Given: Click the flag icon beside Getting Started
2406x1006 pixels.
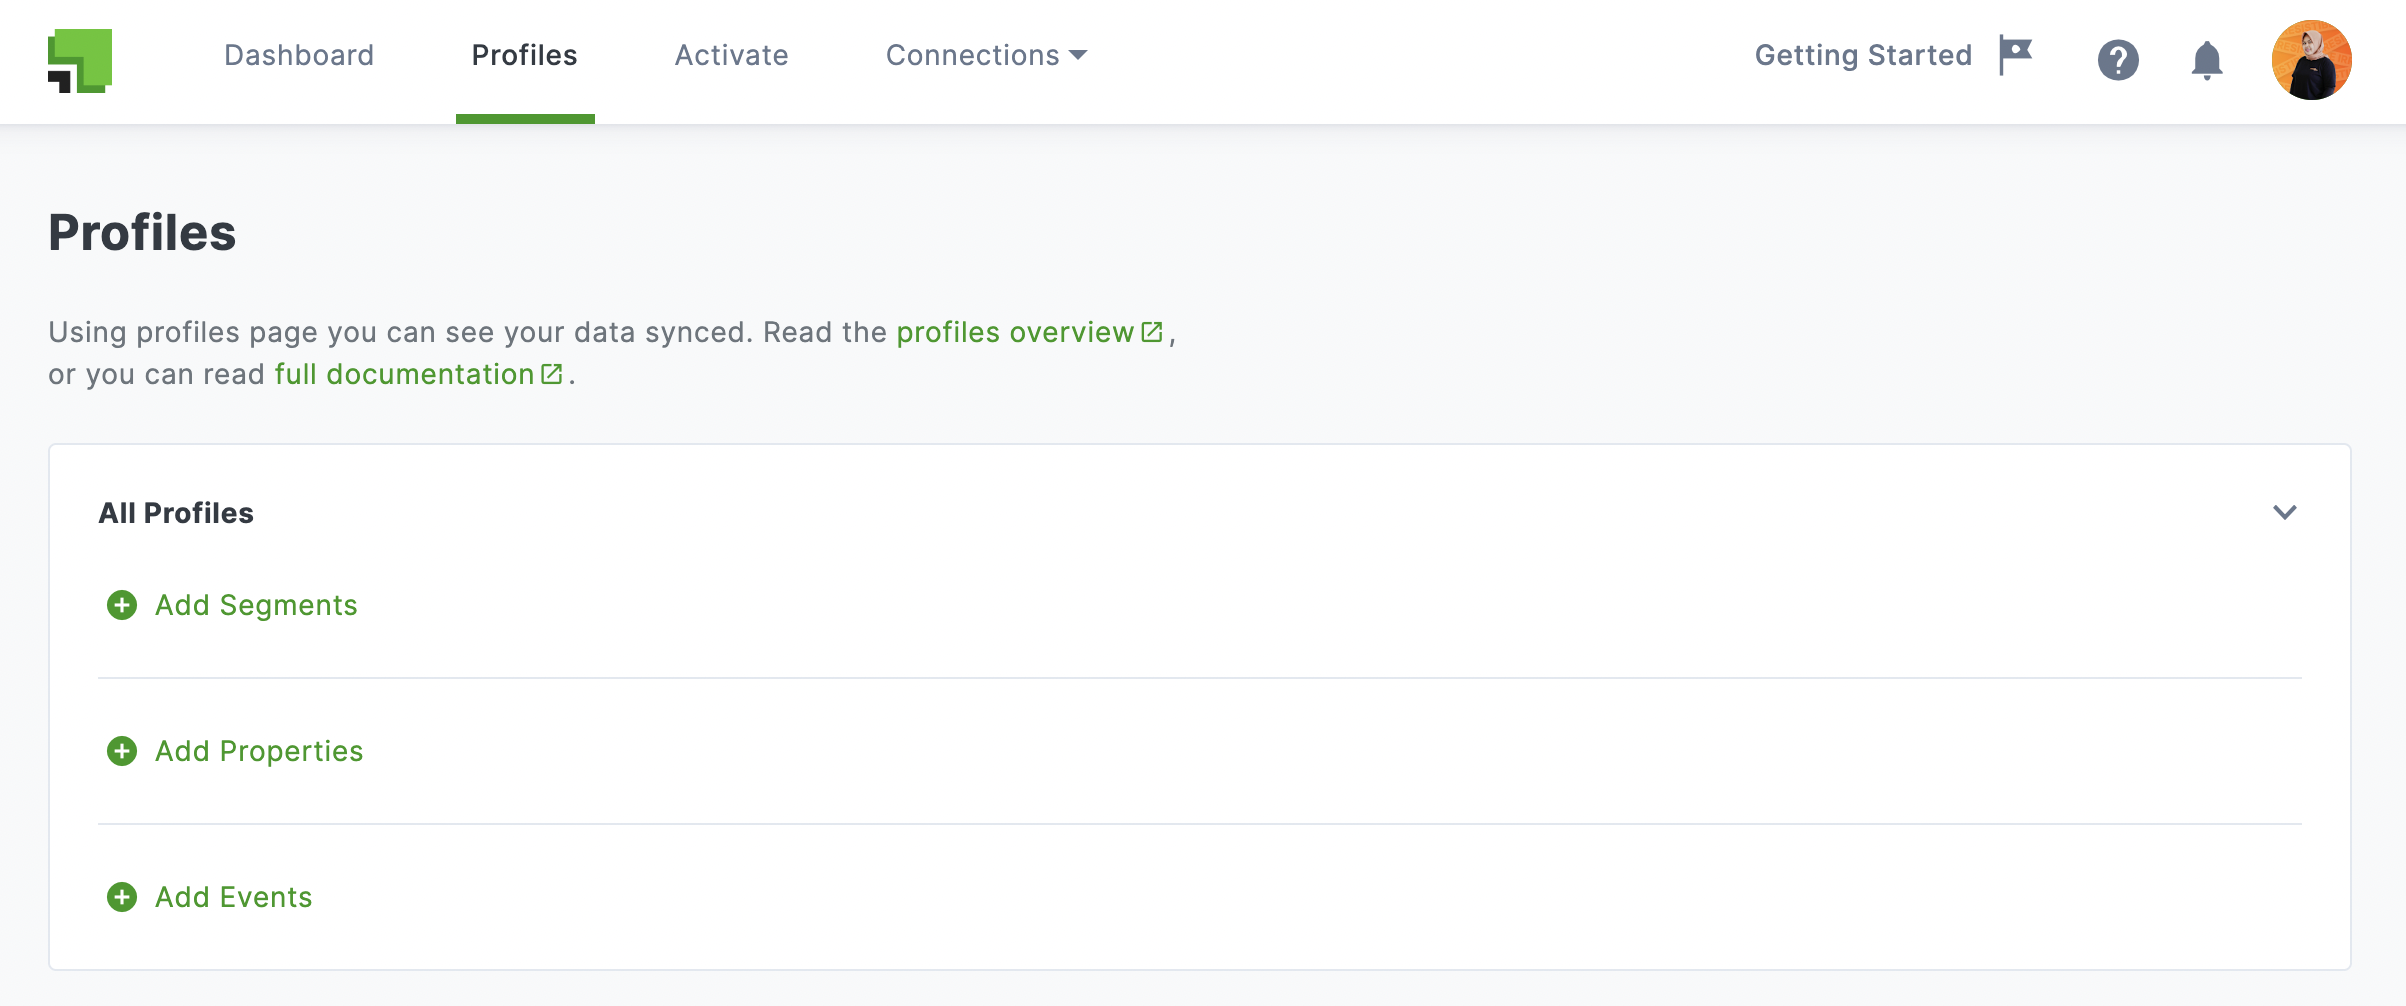Looking at the screenshot, I should point(2014,55).
